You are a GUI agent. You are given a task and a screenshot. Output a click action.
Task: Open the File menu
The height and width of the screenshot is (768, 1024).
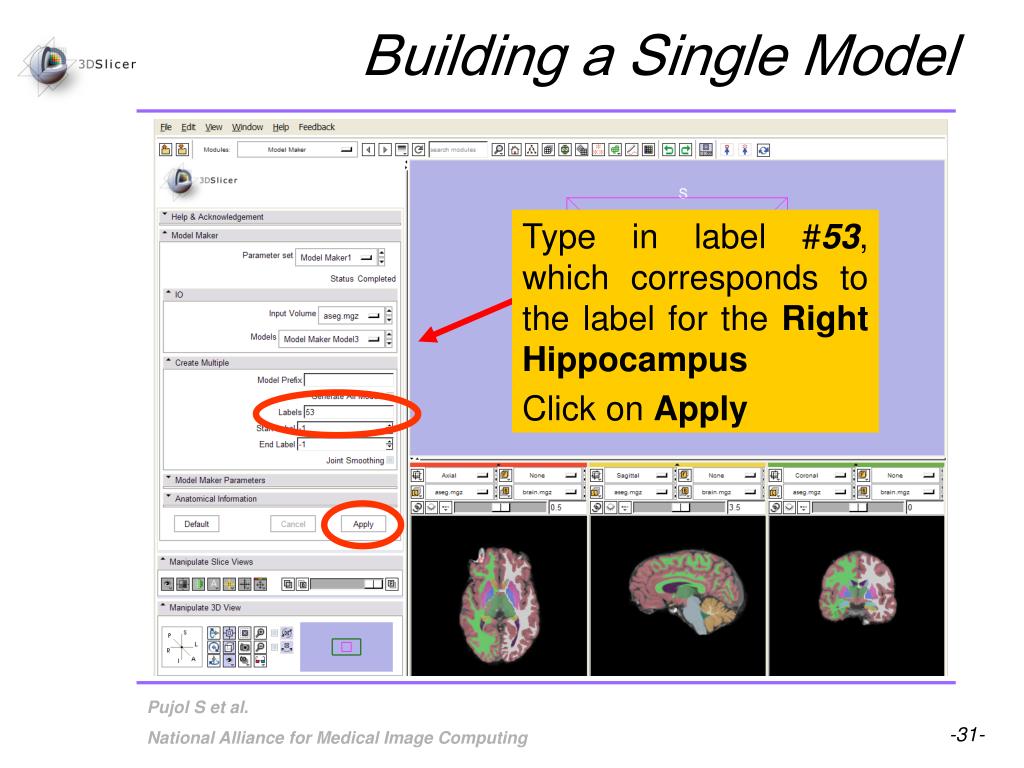point(166,127)
